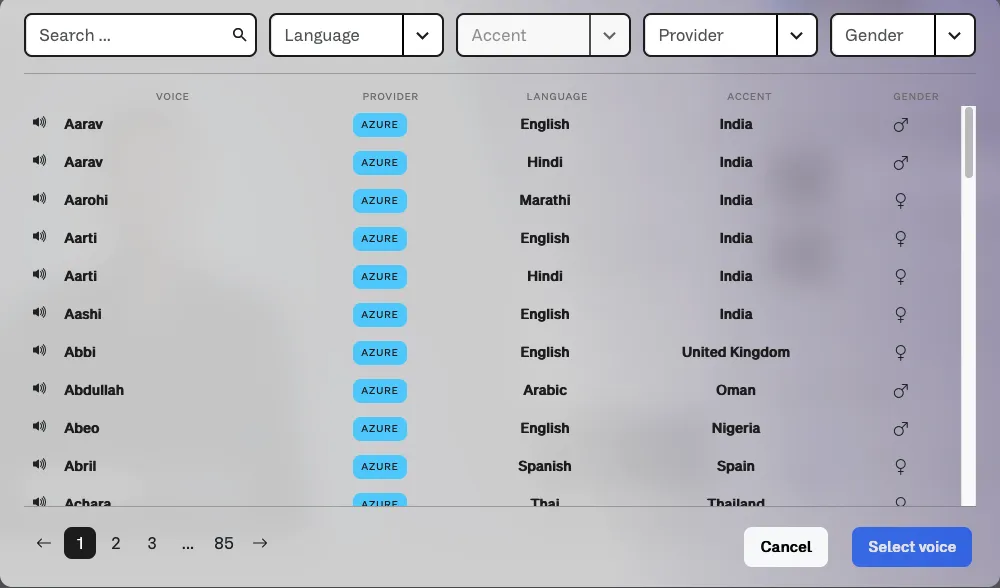1000x588 pixels.
Task: Open the Language filter dropdown
Action: 357,35
